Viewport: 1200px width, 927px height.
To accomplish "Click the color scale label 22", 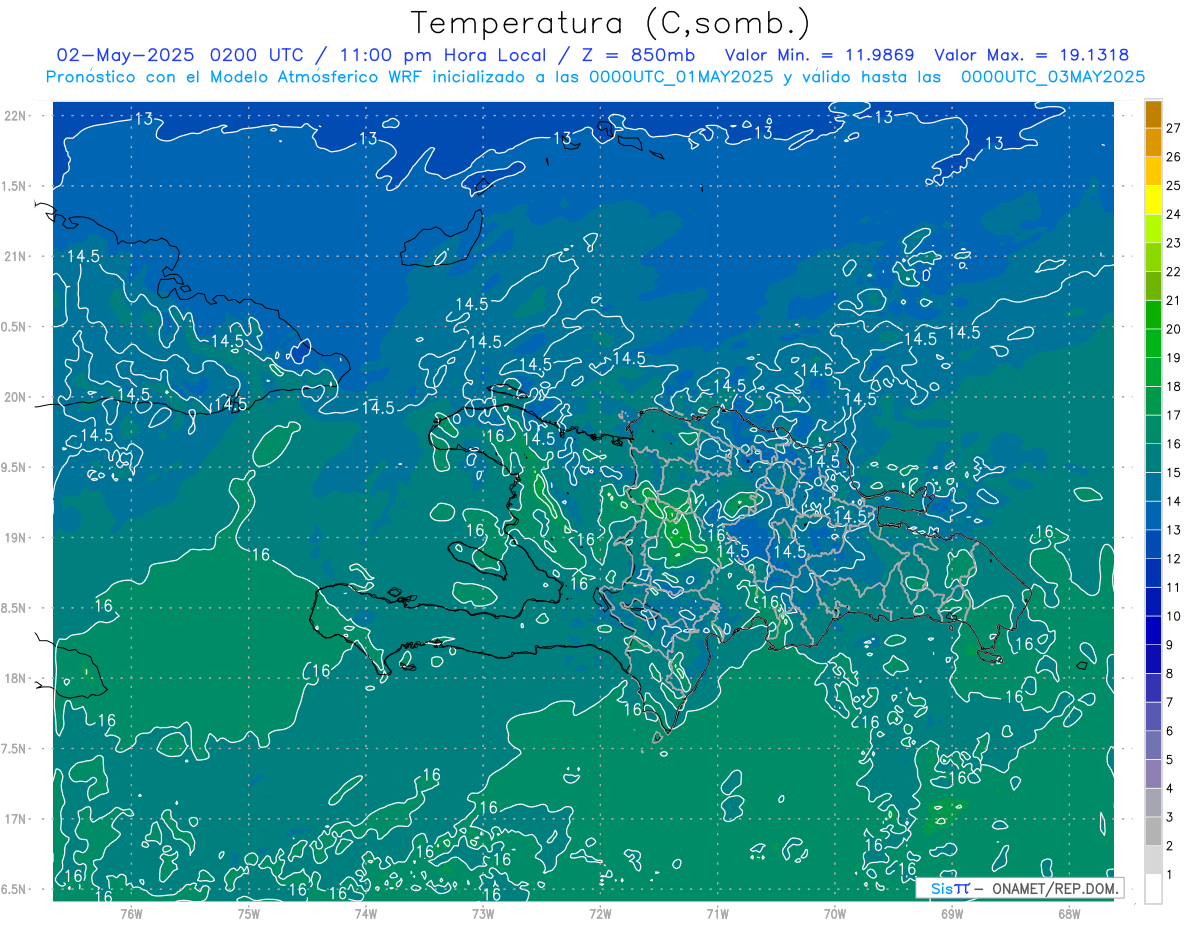I will click(x=1173, y=271).
